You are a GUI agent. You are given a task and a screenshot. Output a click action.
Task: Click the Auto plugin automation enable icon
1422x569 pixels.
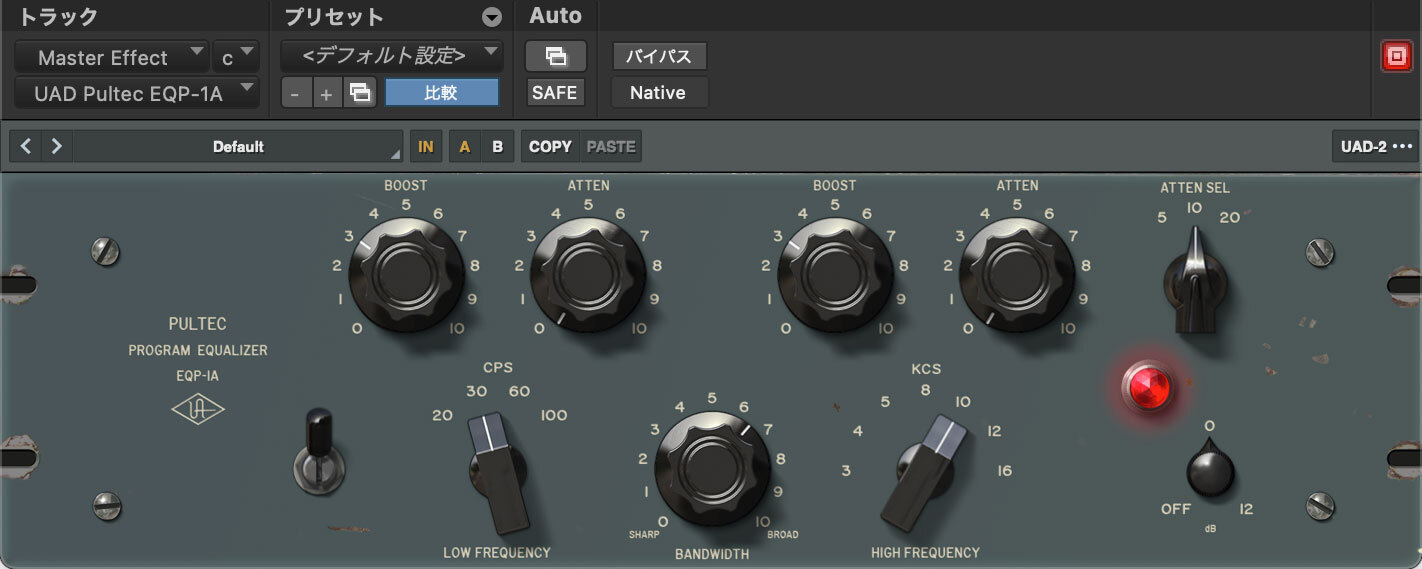click(x=556, y=56)
